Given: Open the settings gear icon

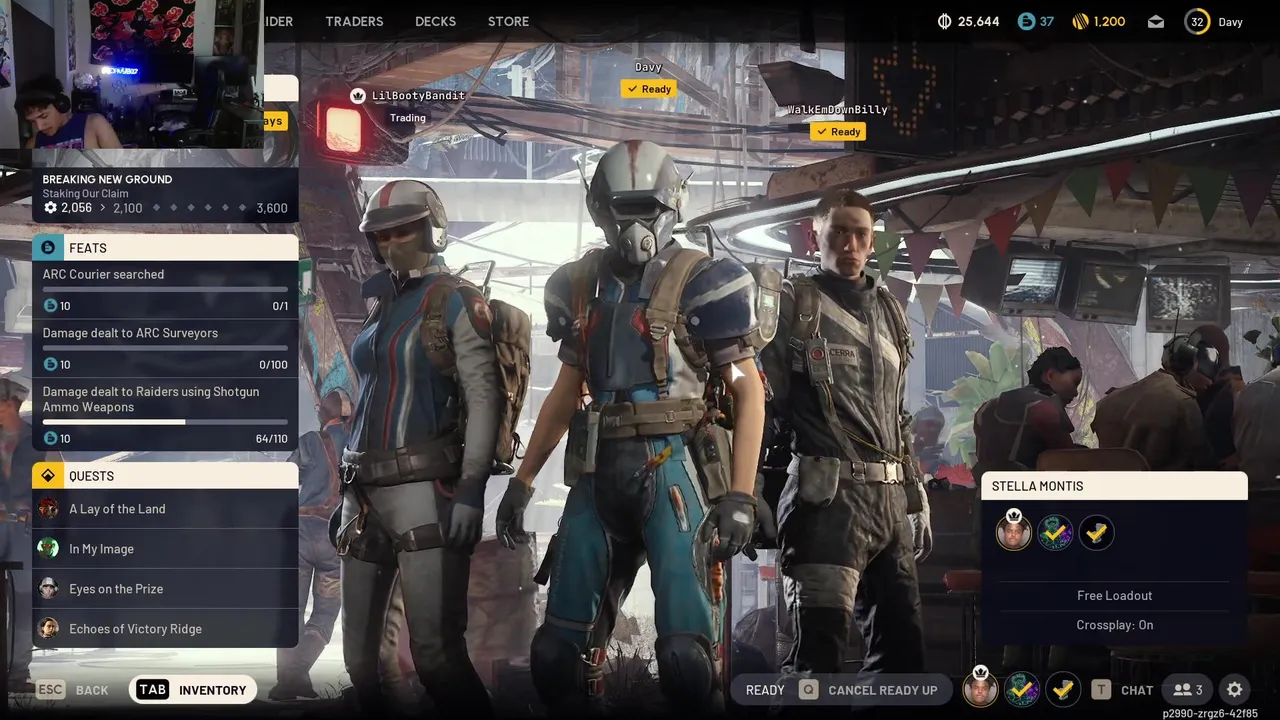Looking at the screenshot, I should point(1235,689).
